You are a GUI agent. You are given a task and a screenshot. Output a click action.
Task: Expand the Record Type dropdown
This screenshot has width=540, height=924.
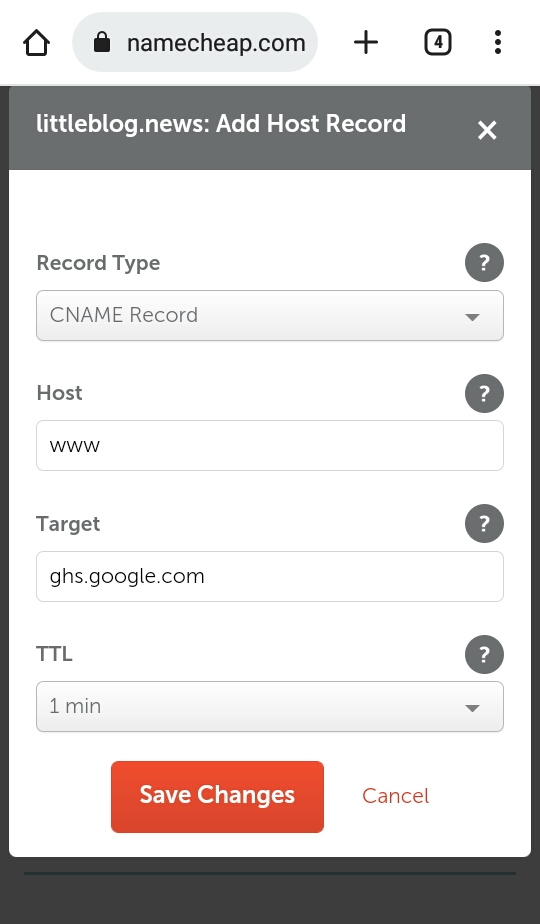point(270,315)
